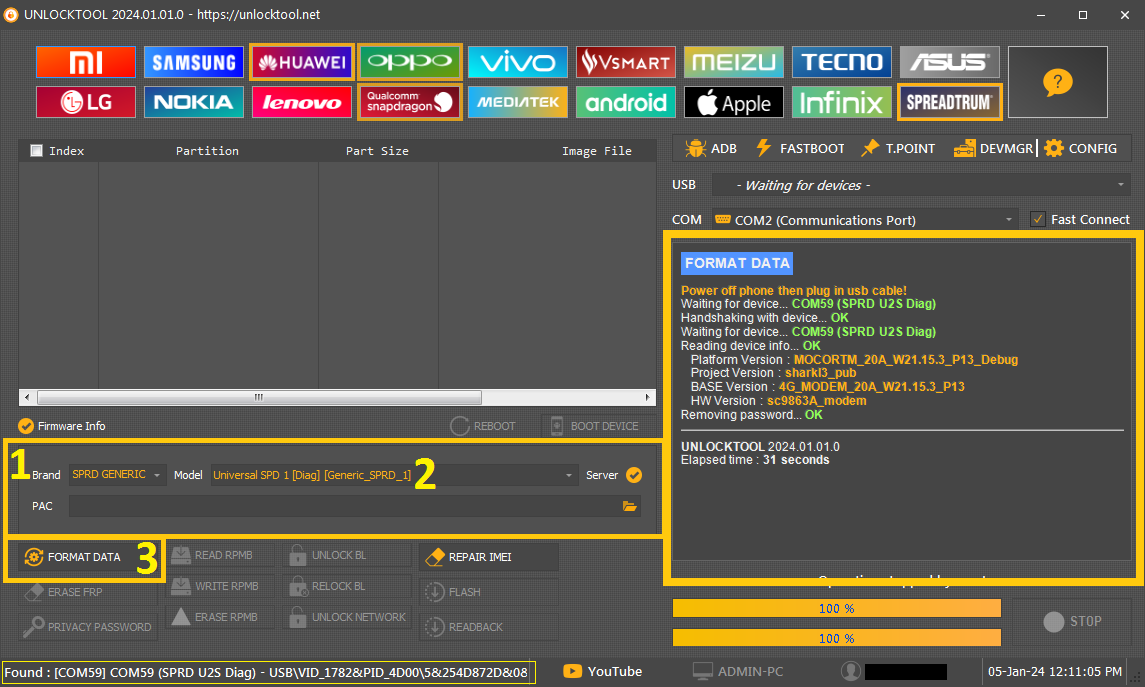The width and height of the screenshot is (1145, 687).
Task: Open the YouTube link in status bar
Action: click(x=603, y=672)
